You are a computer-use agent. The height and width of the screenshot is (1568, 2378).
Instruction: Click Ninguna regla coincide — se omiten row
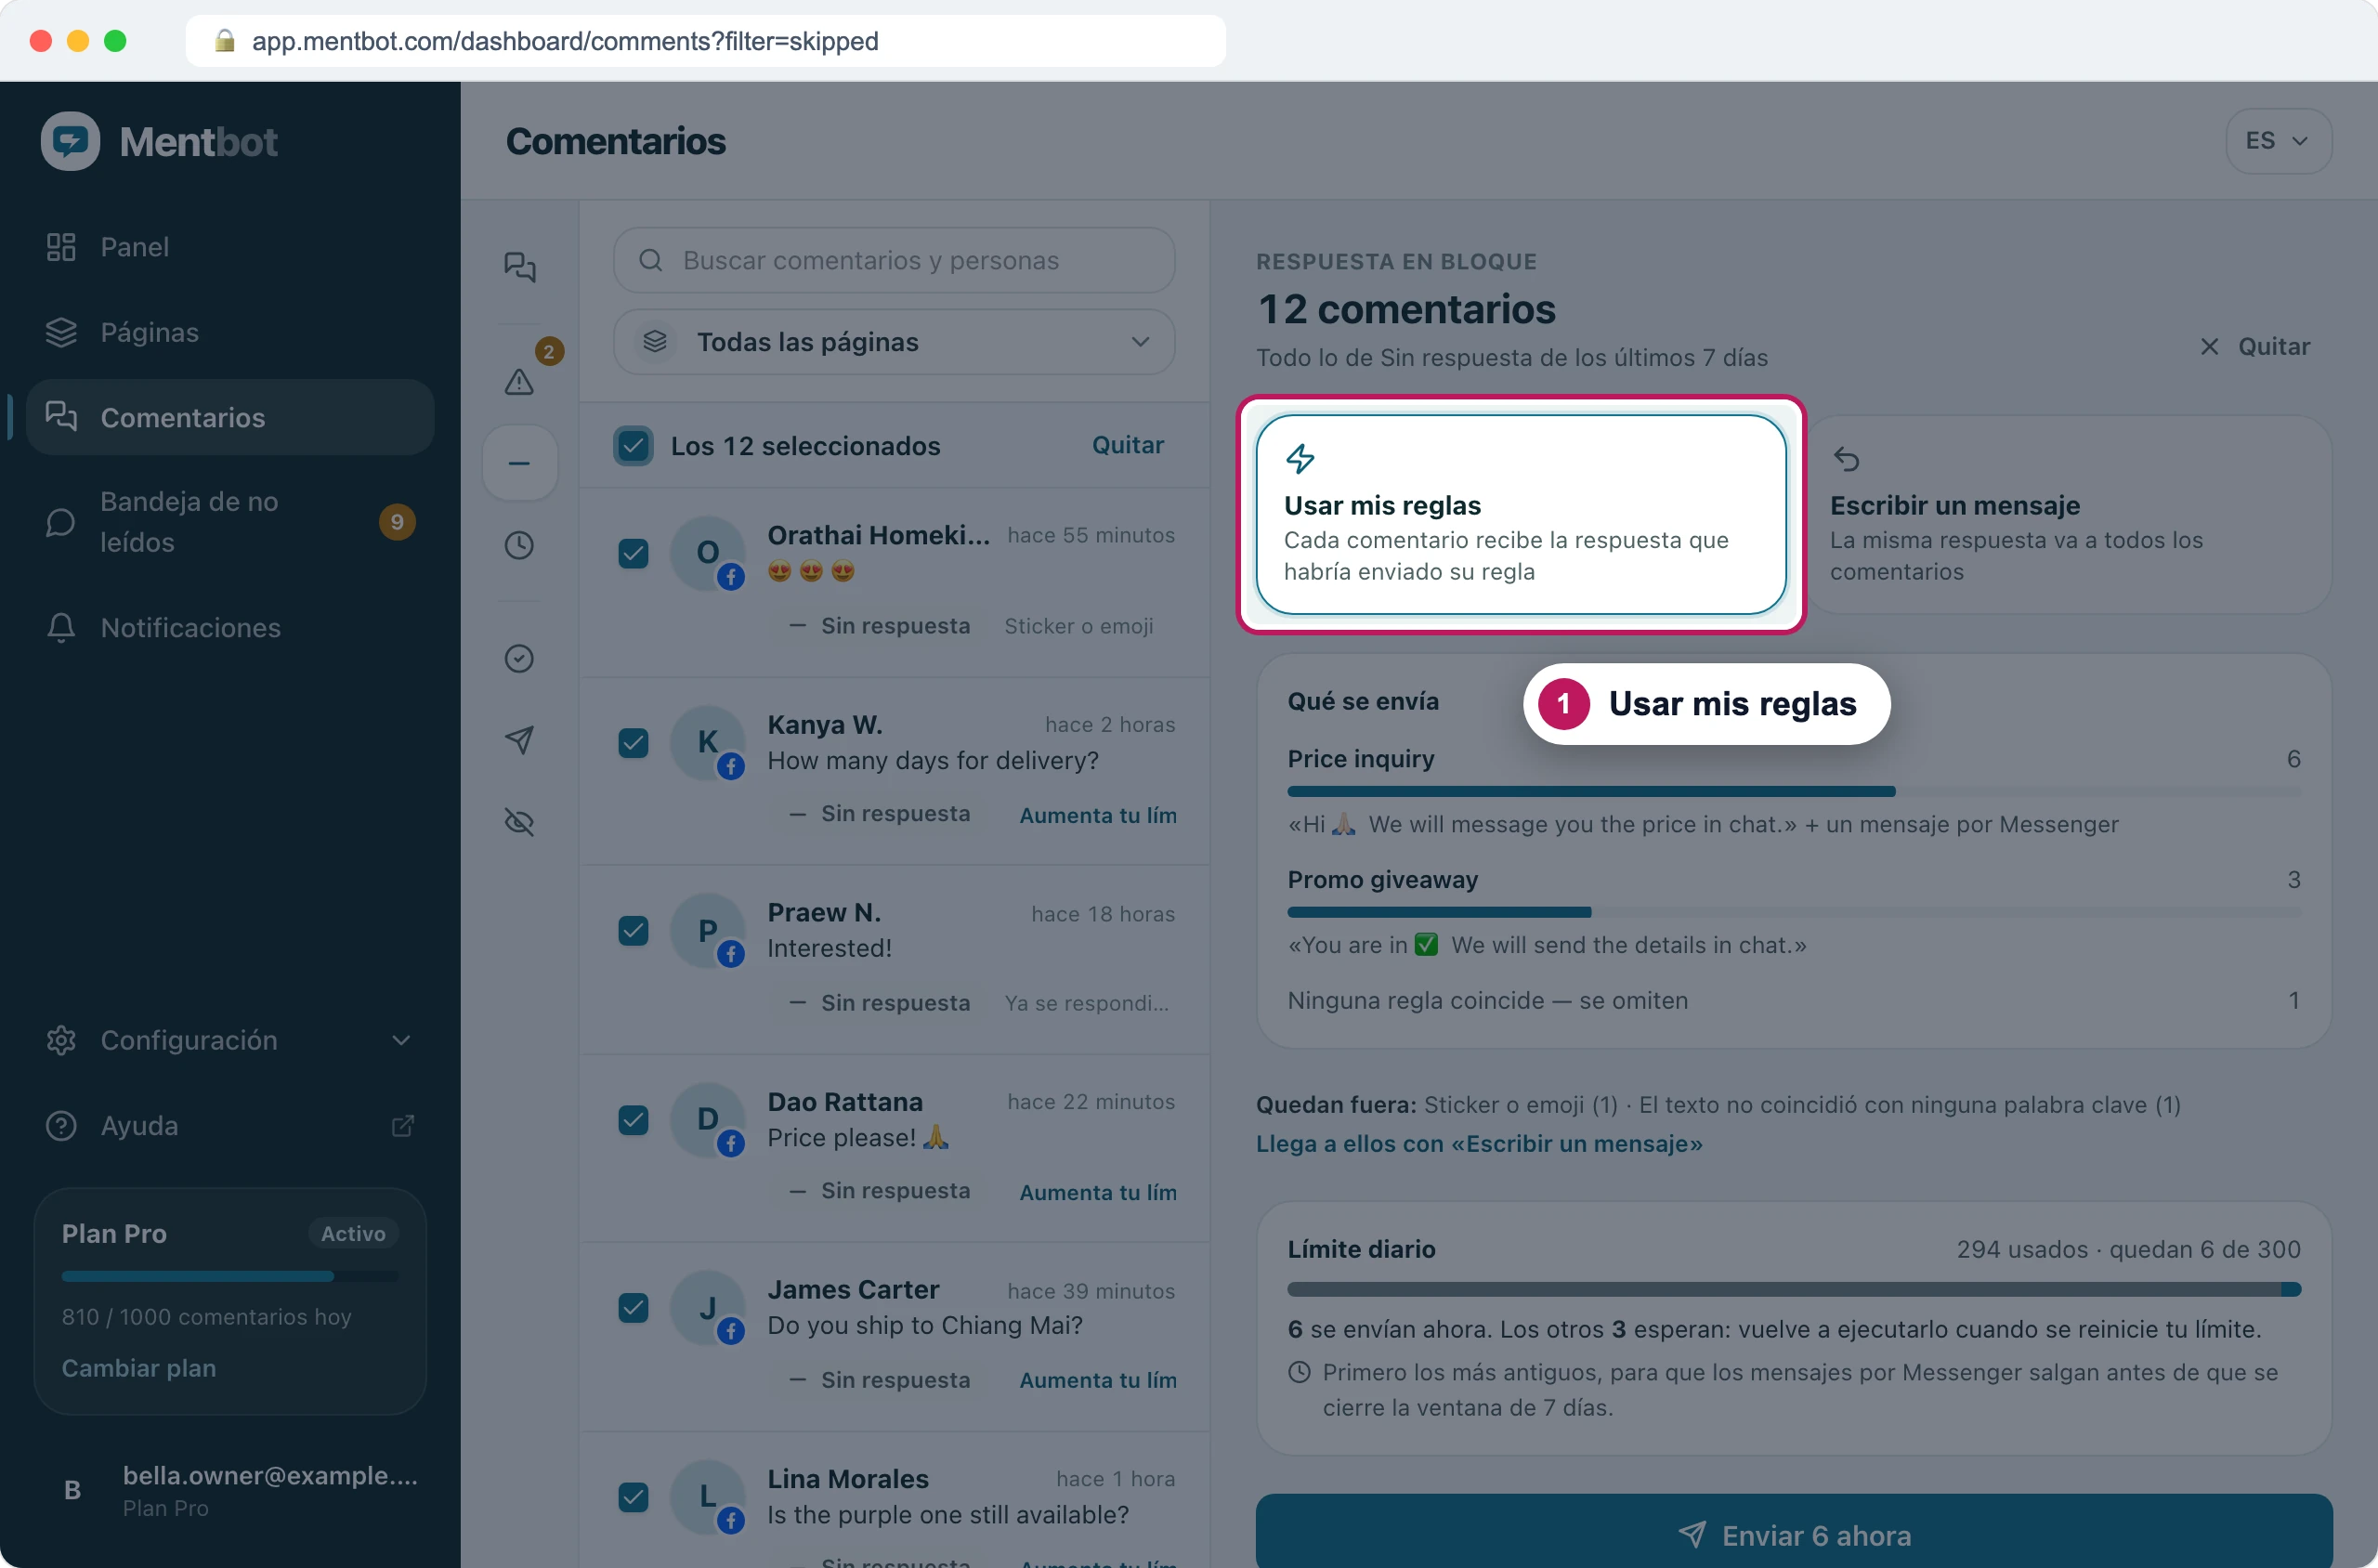pos(1793,1000)
